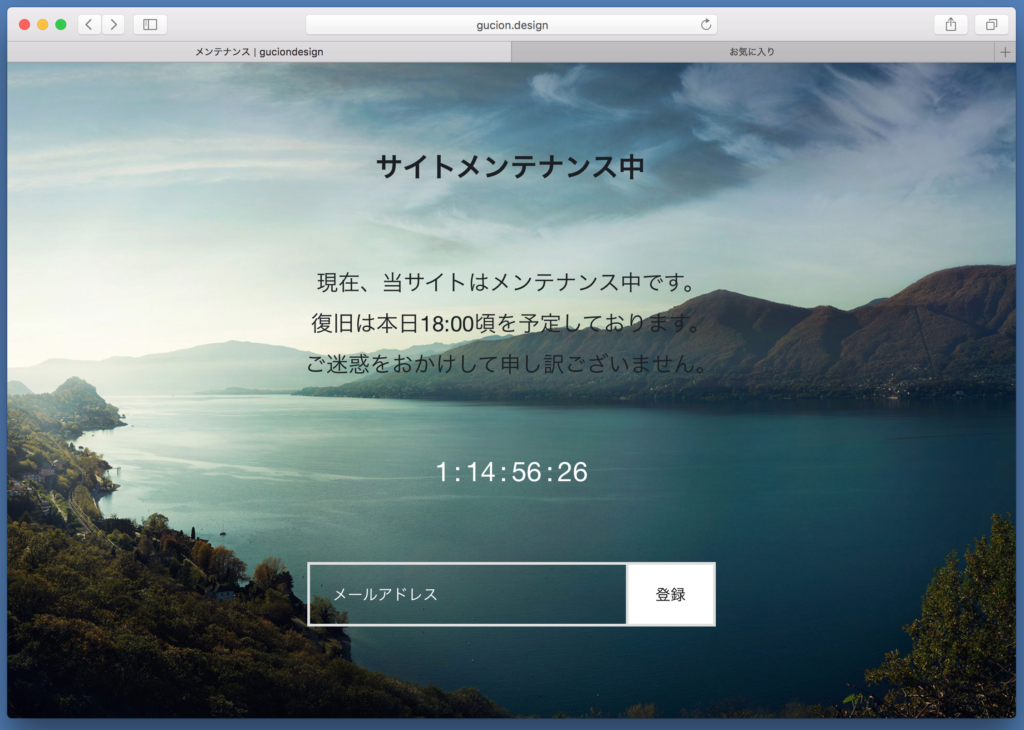
Task: Open the Share menu in the toolbar
Action: (x=950, y=25)
